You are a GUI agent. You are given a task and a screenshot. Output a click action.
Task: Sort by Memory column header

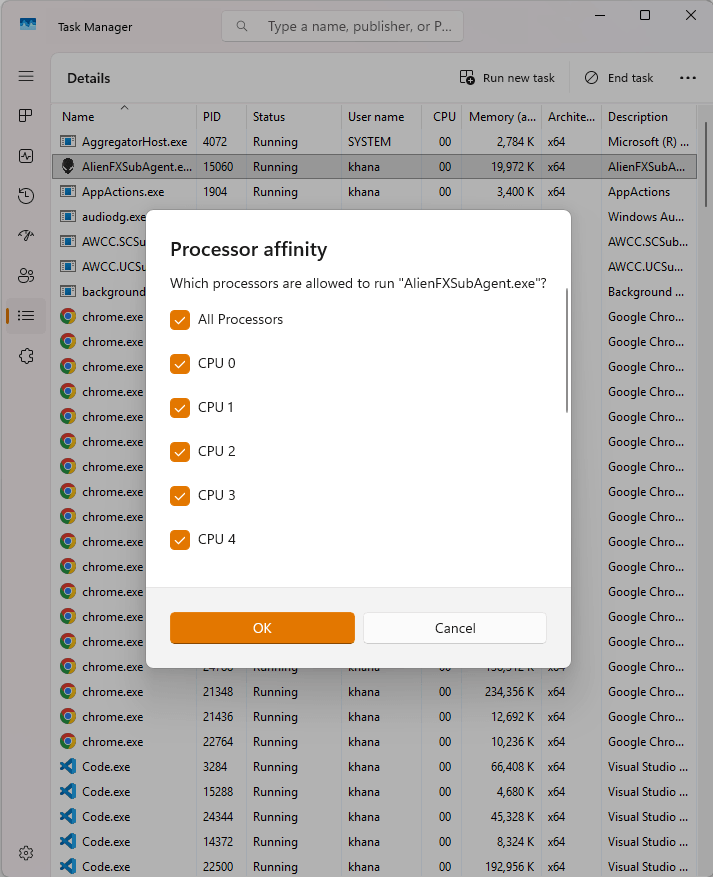coord(502,116)
